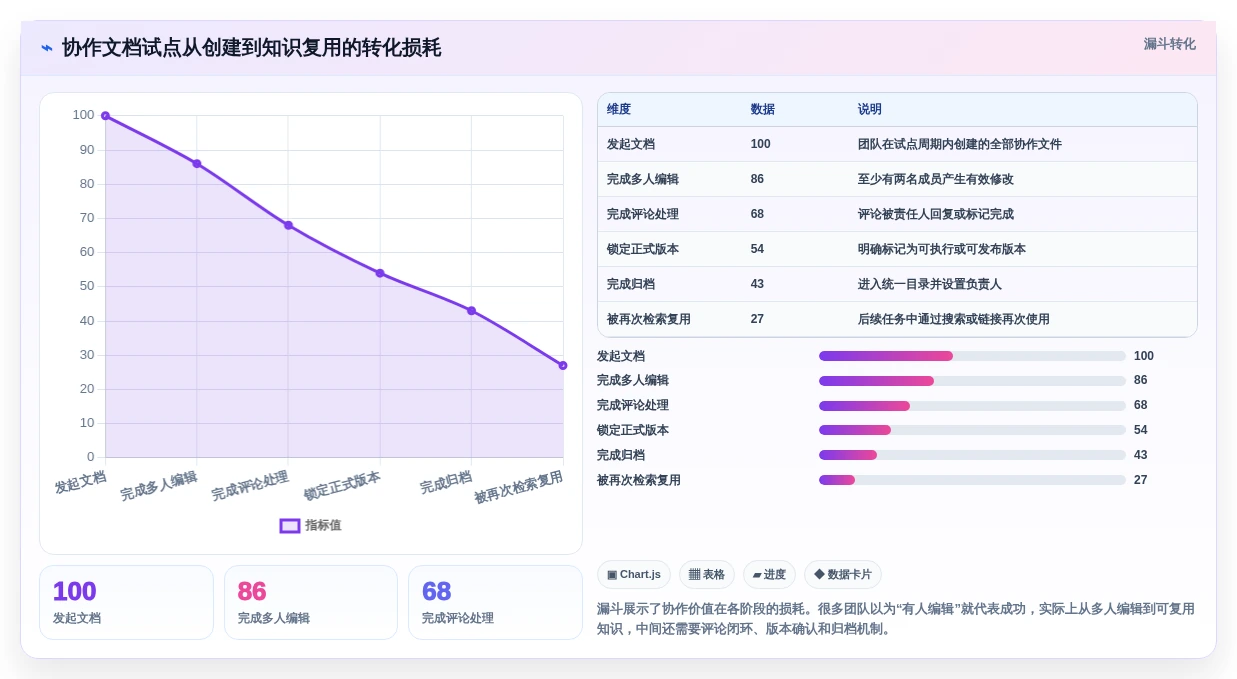1237x679 pixels.
Task: Select the Chart.js tag chip
Action: tap(634, 575)
